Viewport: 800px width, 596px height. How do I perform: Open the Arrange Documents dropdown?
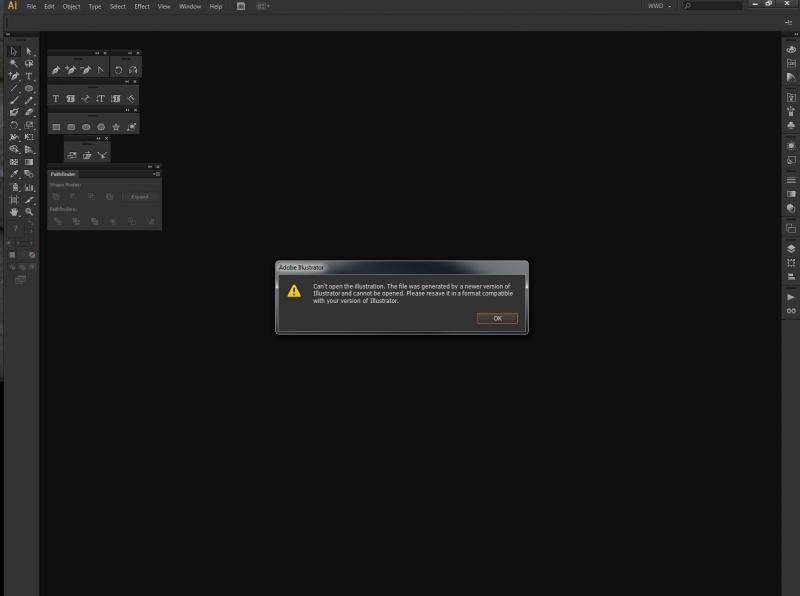[x=263, y=6]
